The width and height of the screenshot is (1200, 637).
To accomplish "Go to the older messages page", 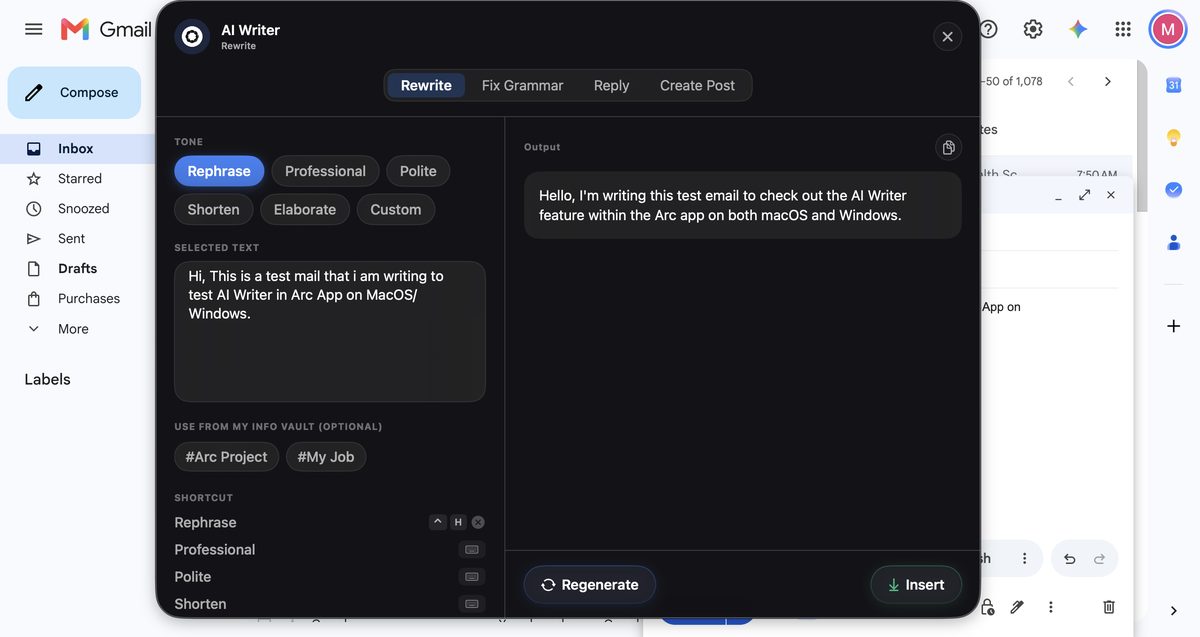I will click(1107, 81).
